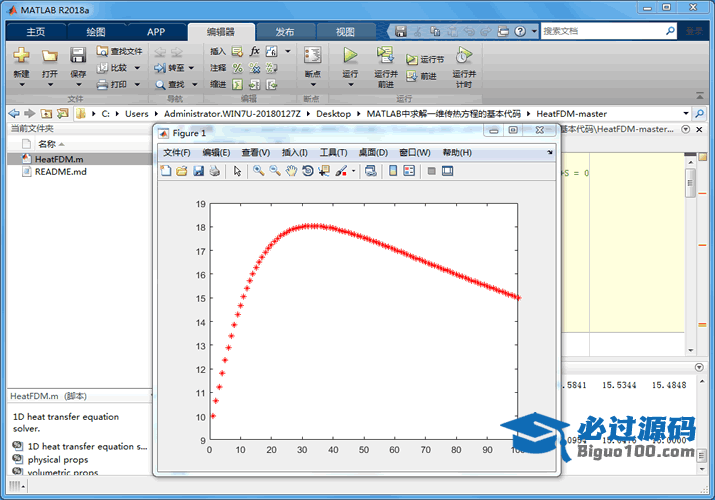This screenshot has height=500, width=715.
Task: Click the Find (查找) magnifier button
Action: [x=170, y=84]
